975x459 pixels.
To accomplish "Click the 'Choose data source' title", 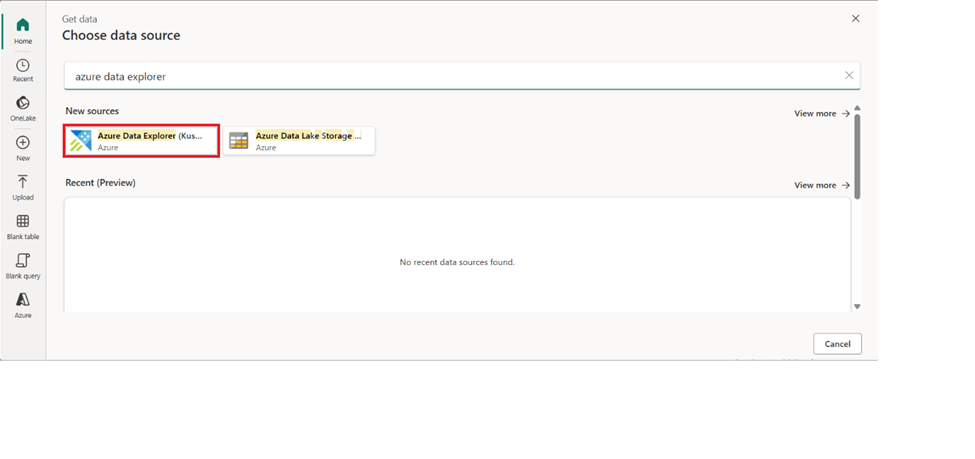I will pyautogui.click(x=121, y=35).
